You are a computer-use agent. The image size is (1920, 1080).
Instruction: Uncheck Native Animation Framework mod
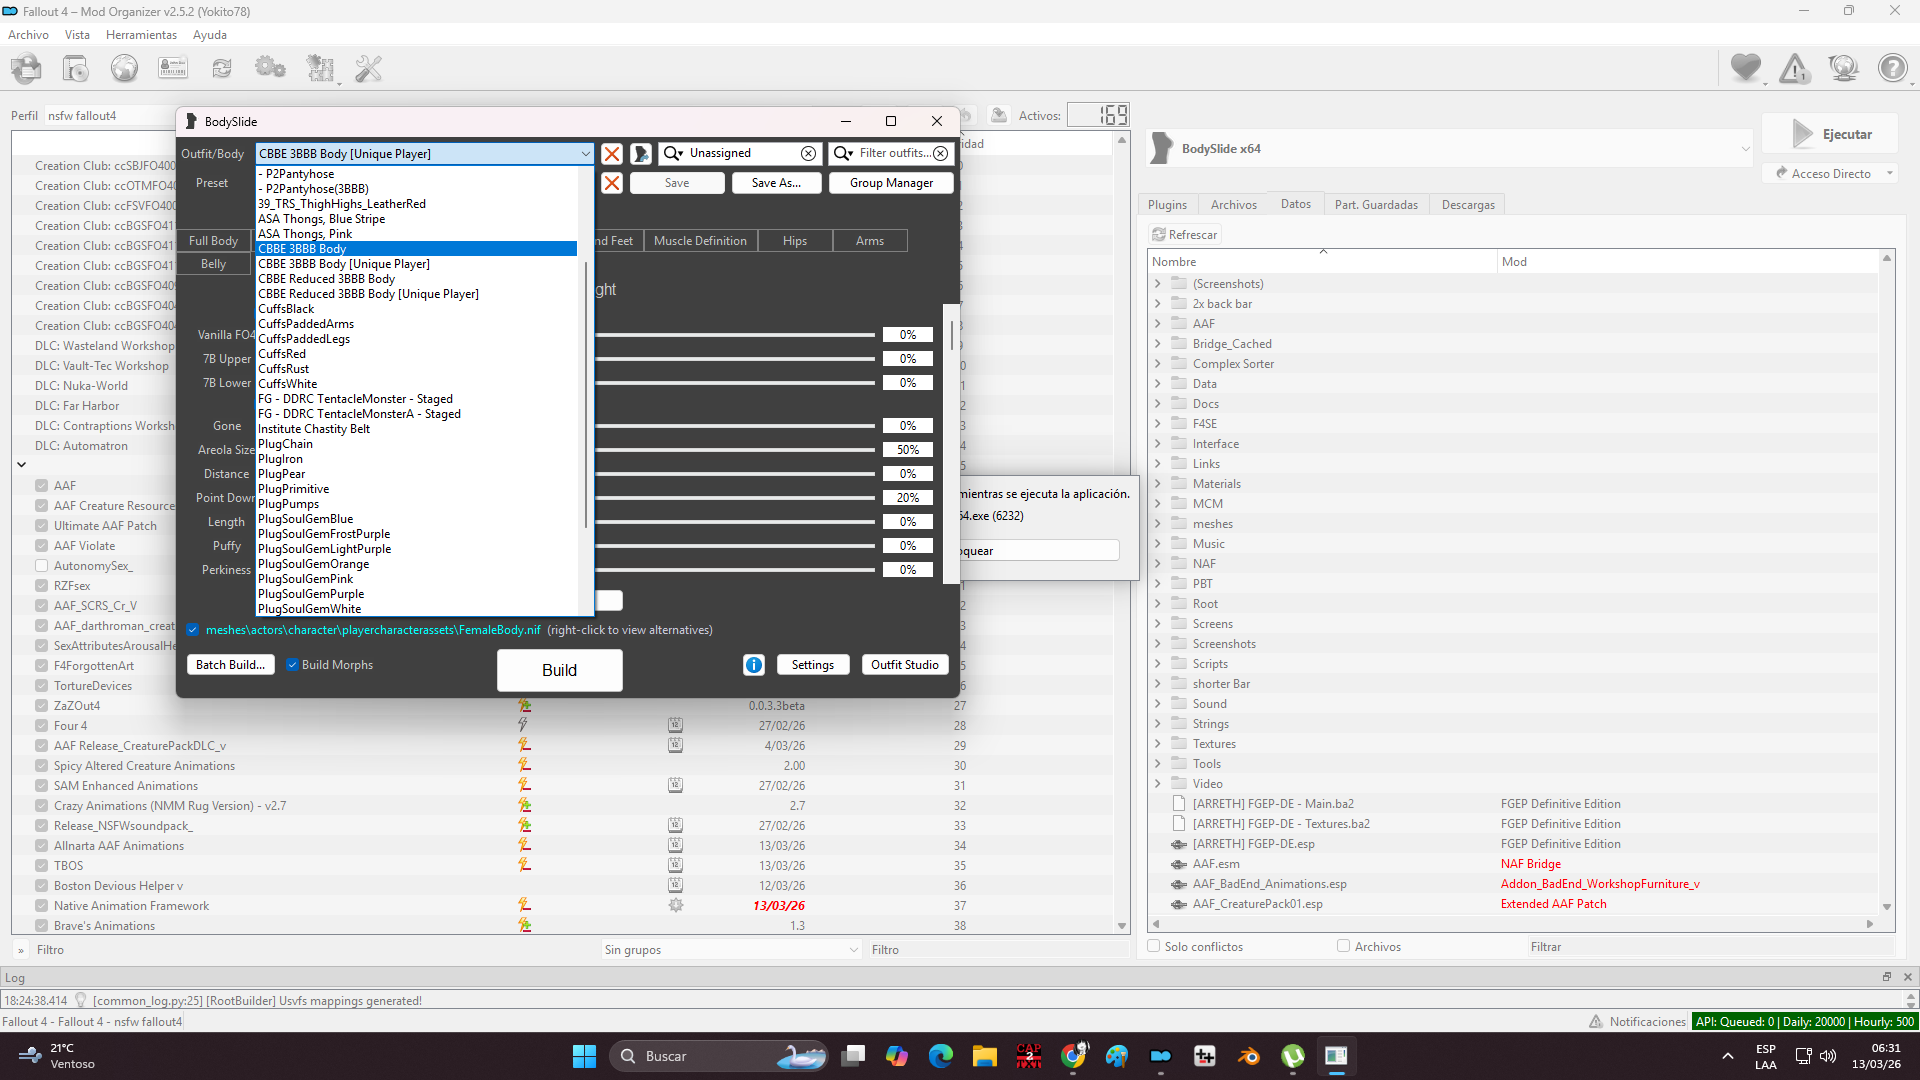pos(42,906)
